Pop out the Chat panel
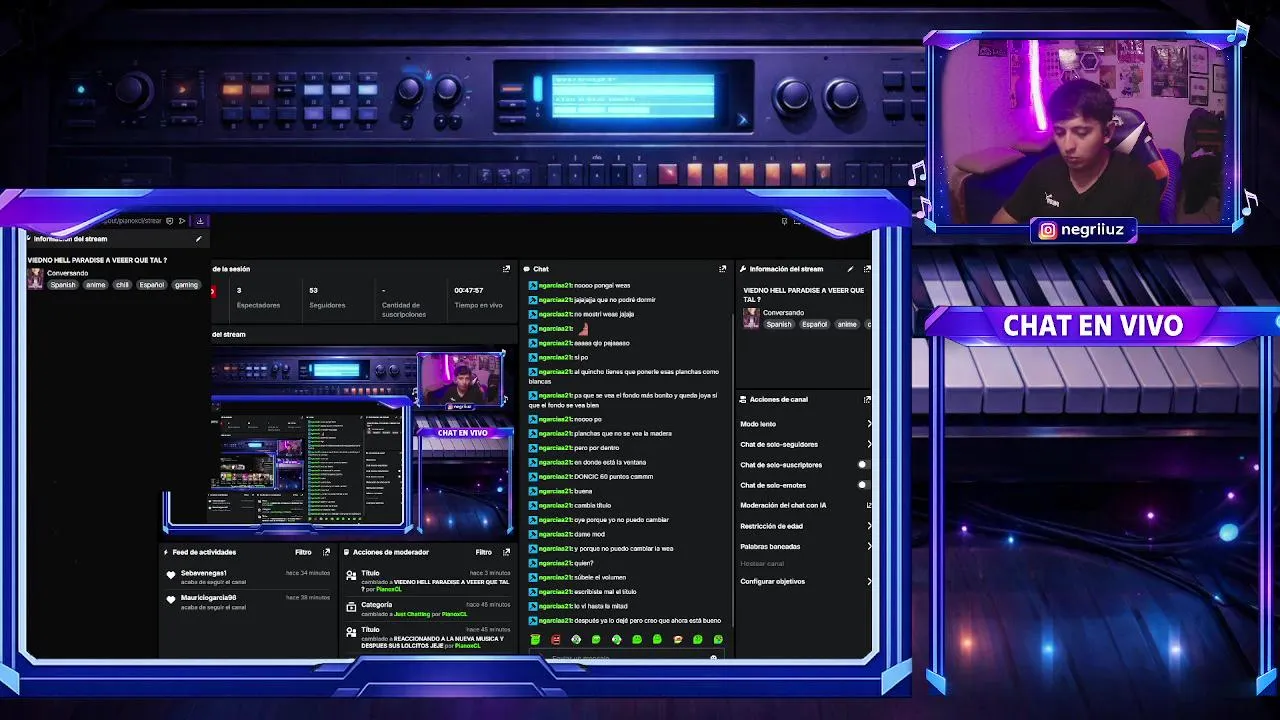 (722, 269)
